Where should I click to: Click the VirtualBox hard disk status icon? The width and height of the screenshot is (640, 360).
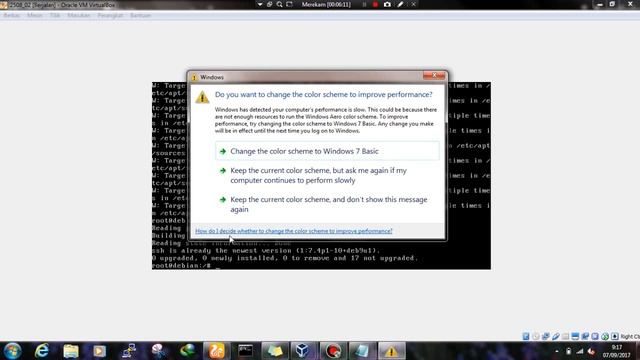coord(526,336)
